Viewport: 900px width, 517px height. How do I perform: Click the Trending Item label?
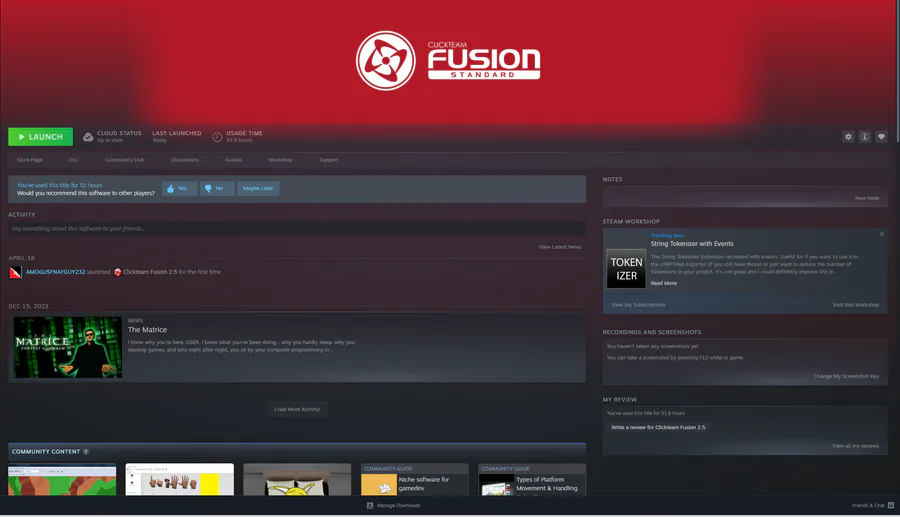[667, 235]
